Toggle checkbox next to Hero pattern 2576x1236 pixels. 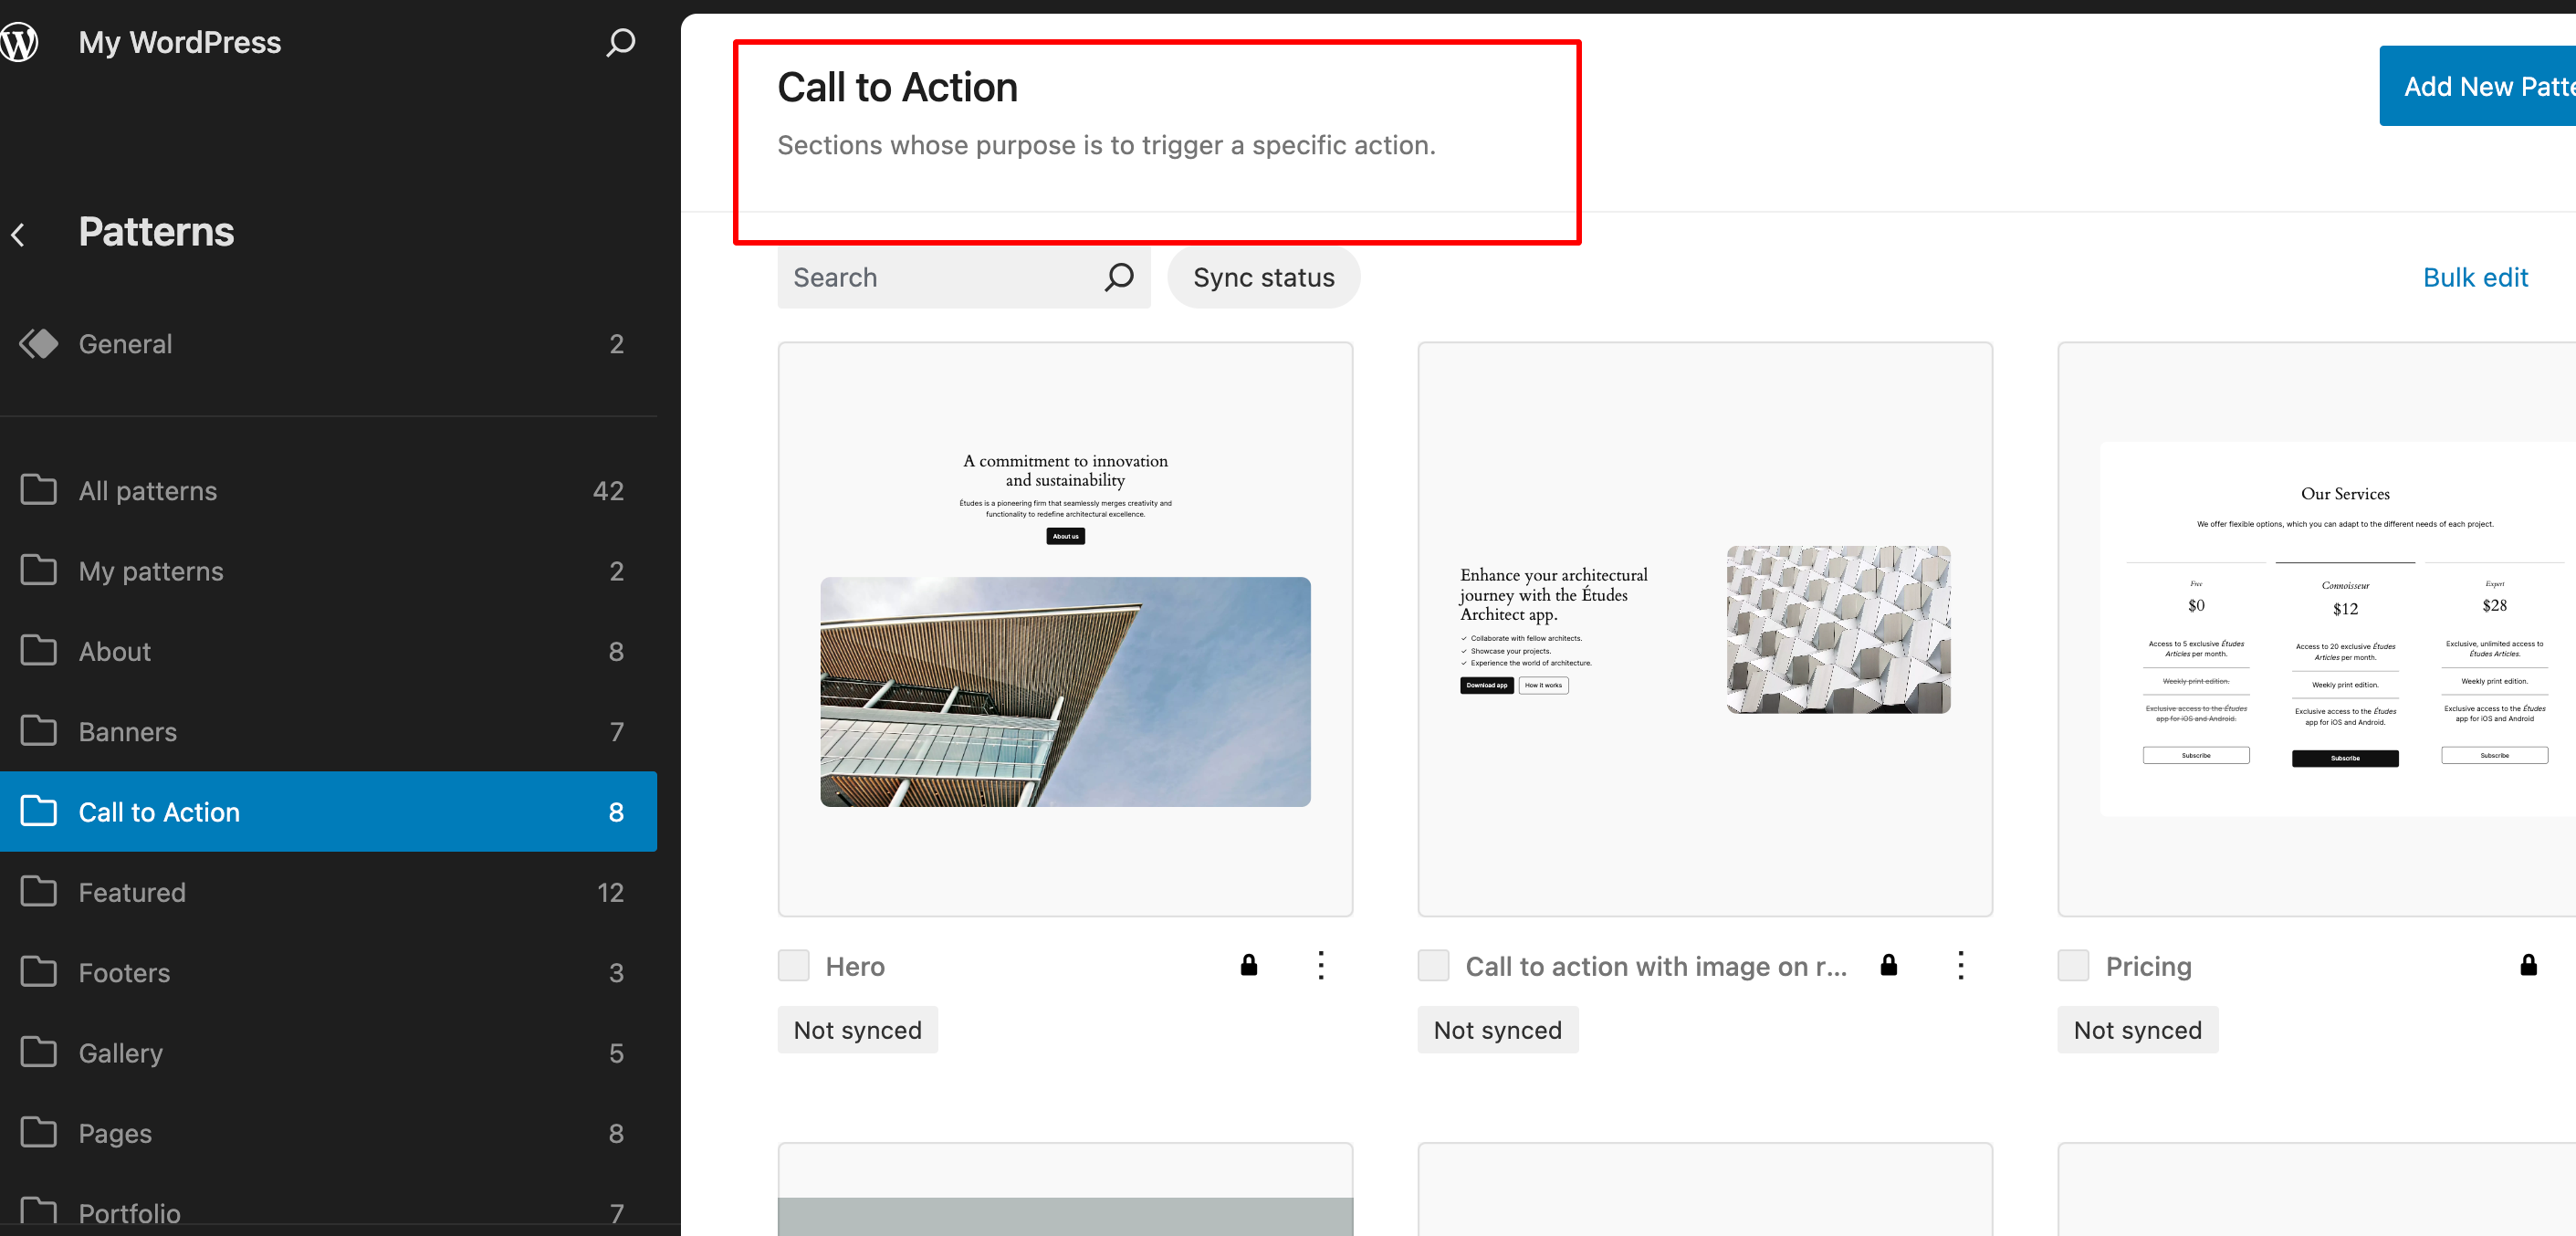click(793, 965)
